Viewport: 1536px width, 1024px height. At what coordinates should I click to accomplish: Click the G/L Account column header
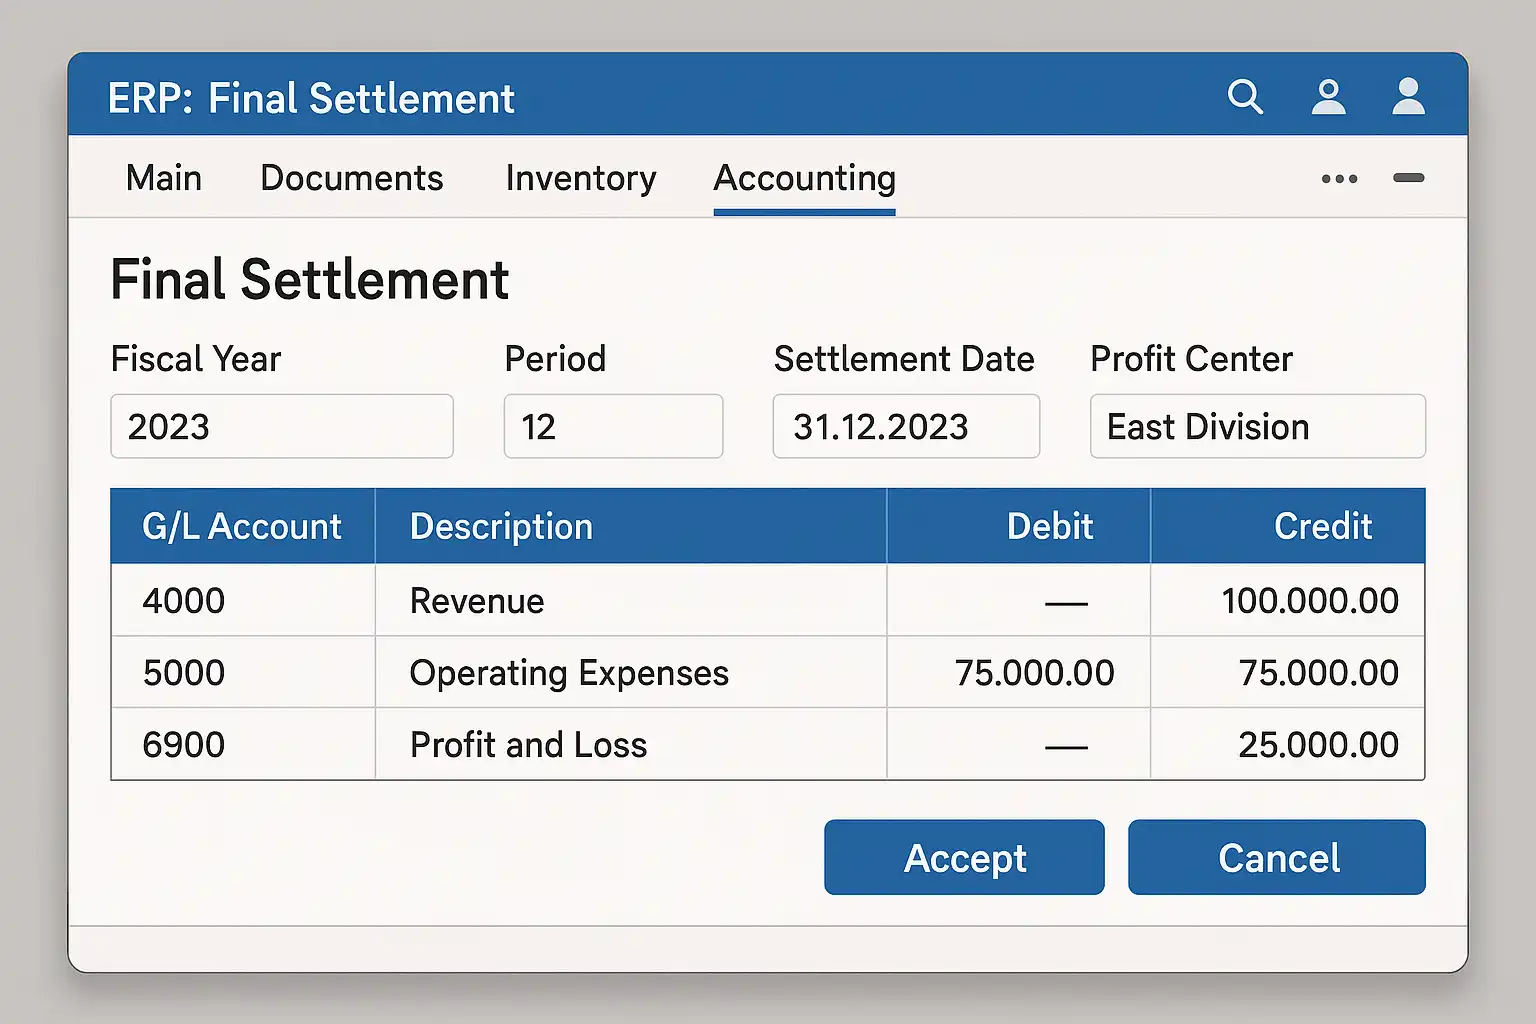242,526
